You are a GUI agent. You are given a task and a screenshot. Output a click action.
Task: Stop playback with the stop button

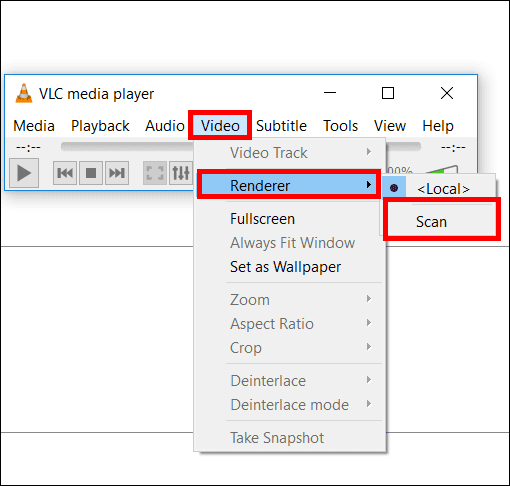[91, 173]
